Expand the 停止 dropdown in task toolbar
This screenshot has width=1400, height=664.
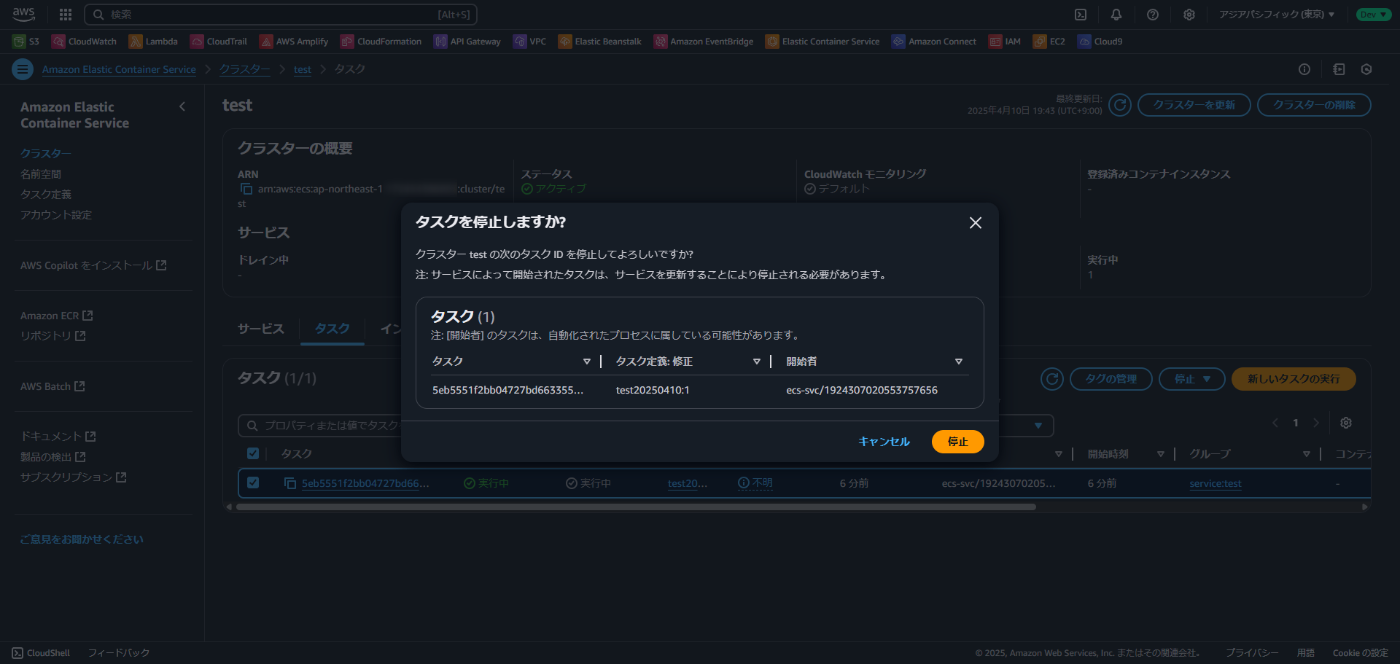[x=1191, y=379]
